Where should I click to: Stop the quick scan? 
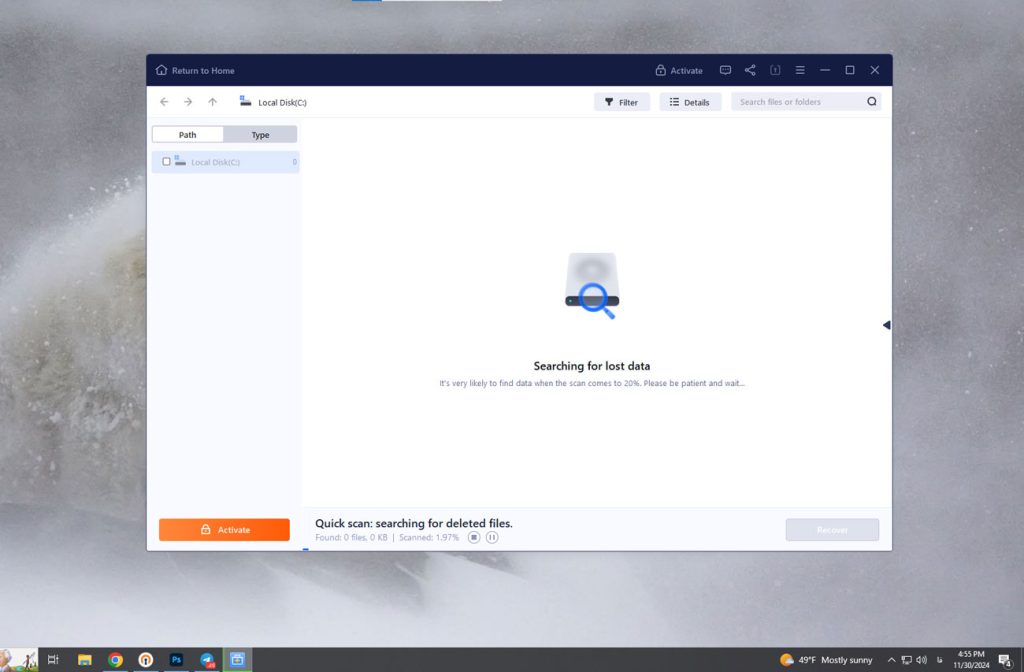point(474,537)
